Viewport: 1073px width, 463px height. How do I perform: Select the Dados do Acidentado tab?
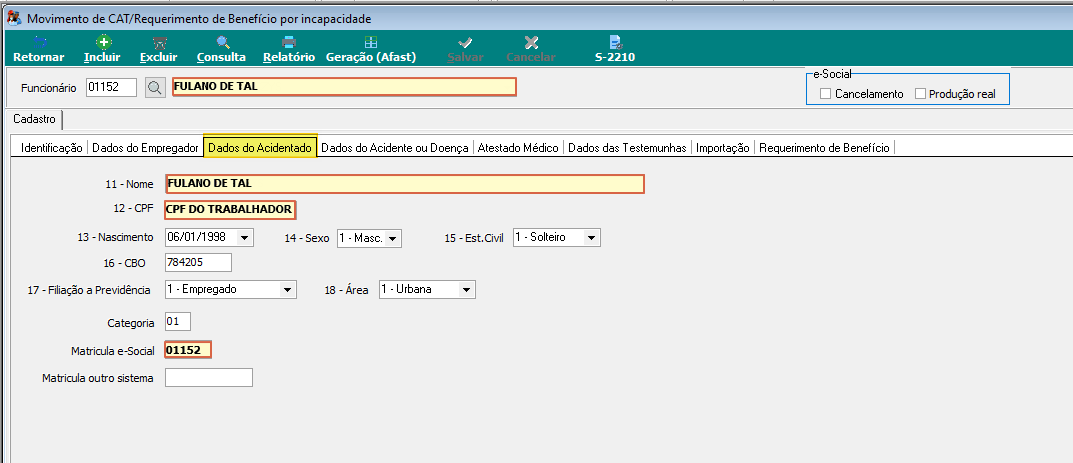260,147
